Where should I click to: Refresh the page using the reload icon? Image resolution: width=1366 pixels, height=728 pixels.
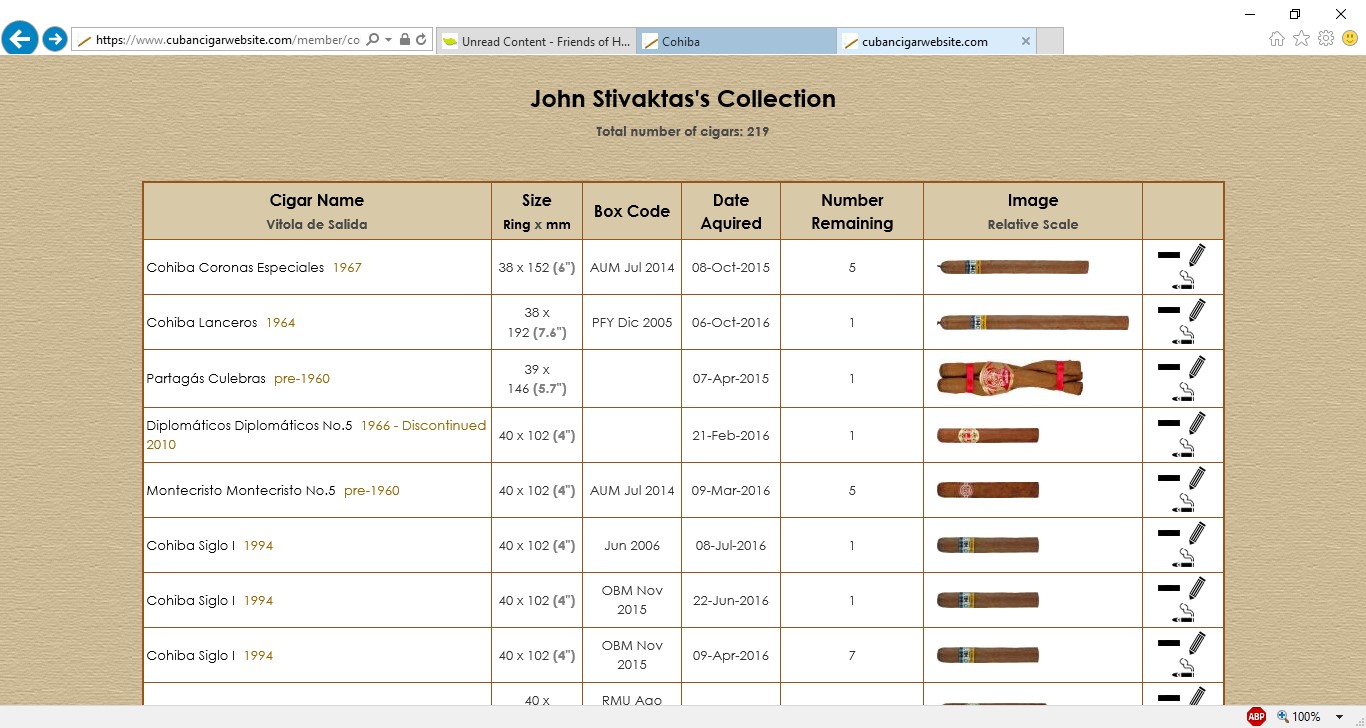pos(421,40)
